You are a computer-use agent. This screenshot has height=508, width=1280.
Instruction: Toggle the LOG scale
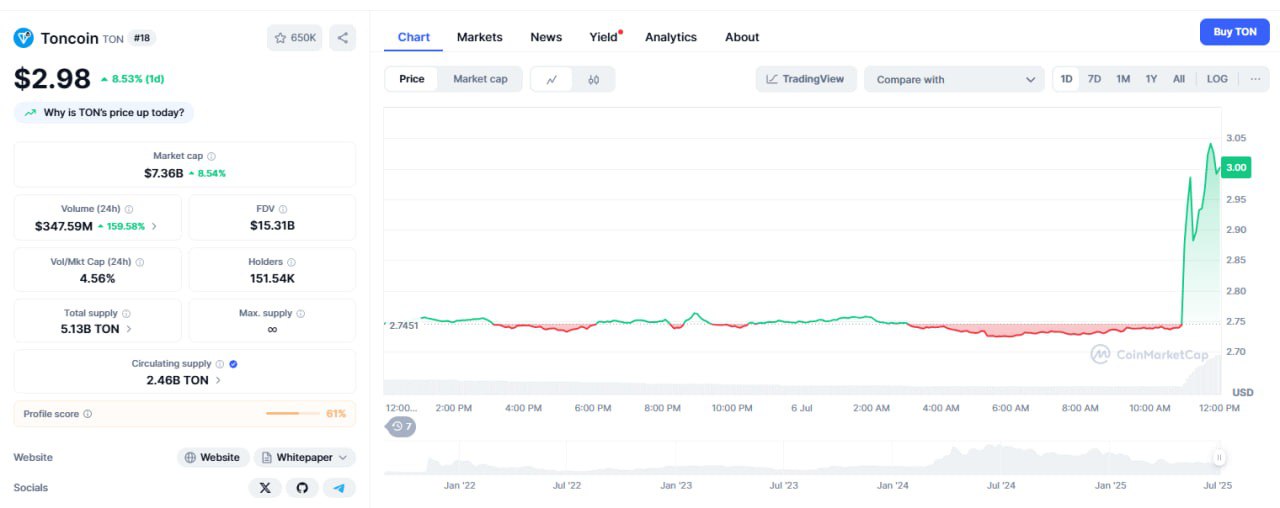[x=1217, y=79]
